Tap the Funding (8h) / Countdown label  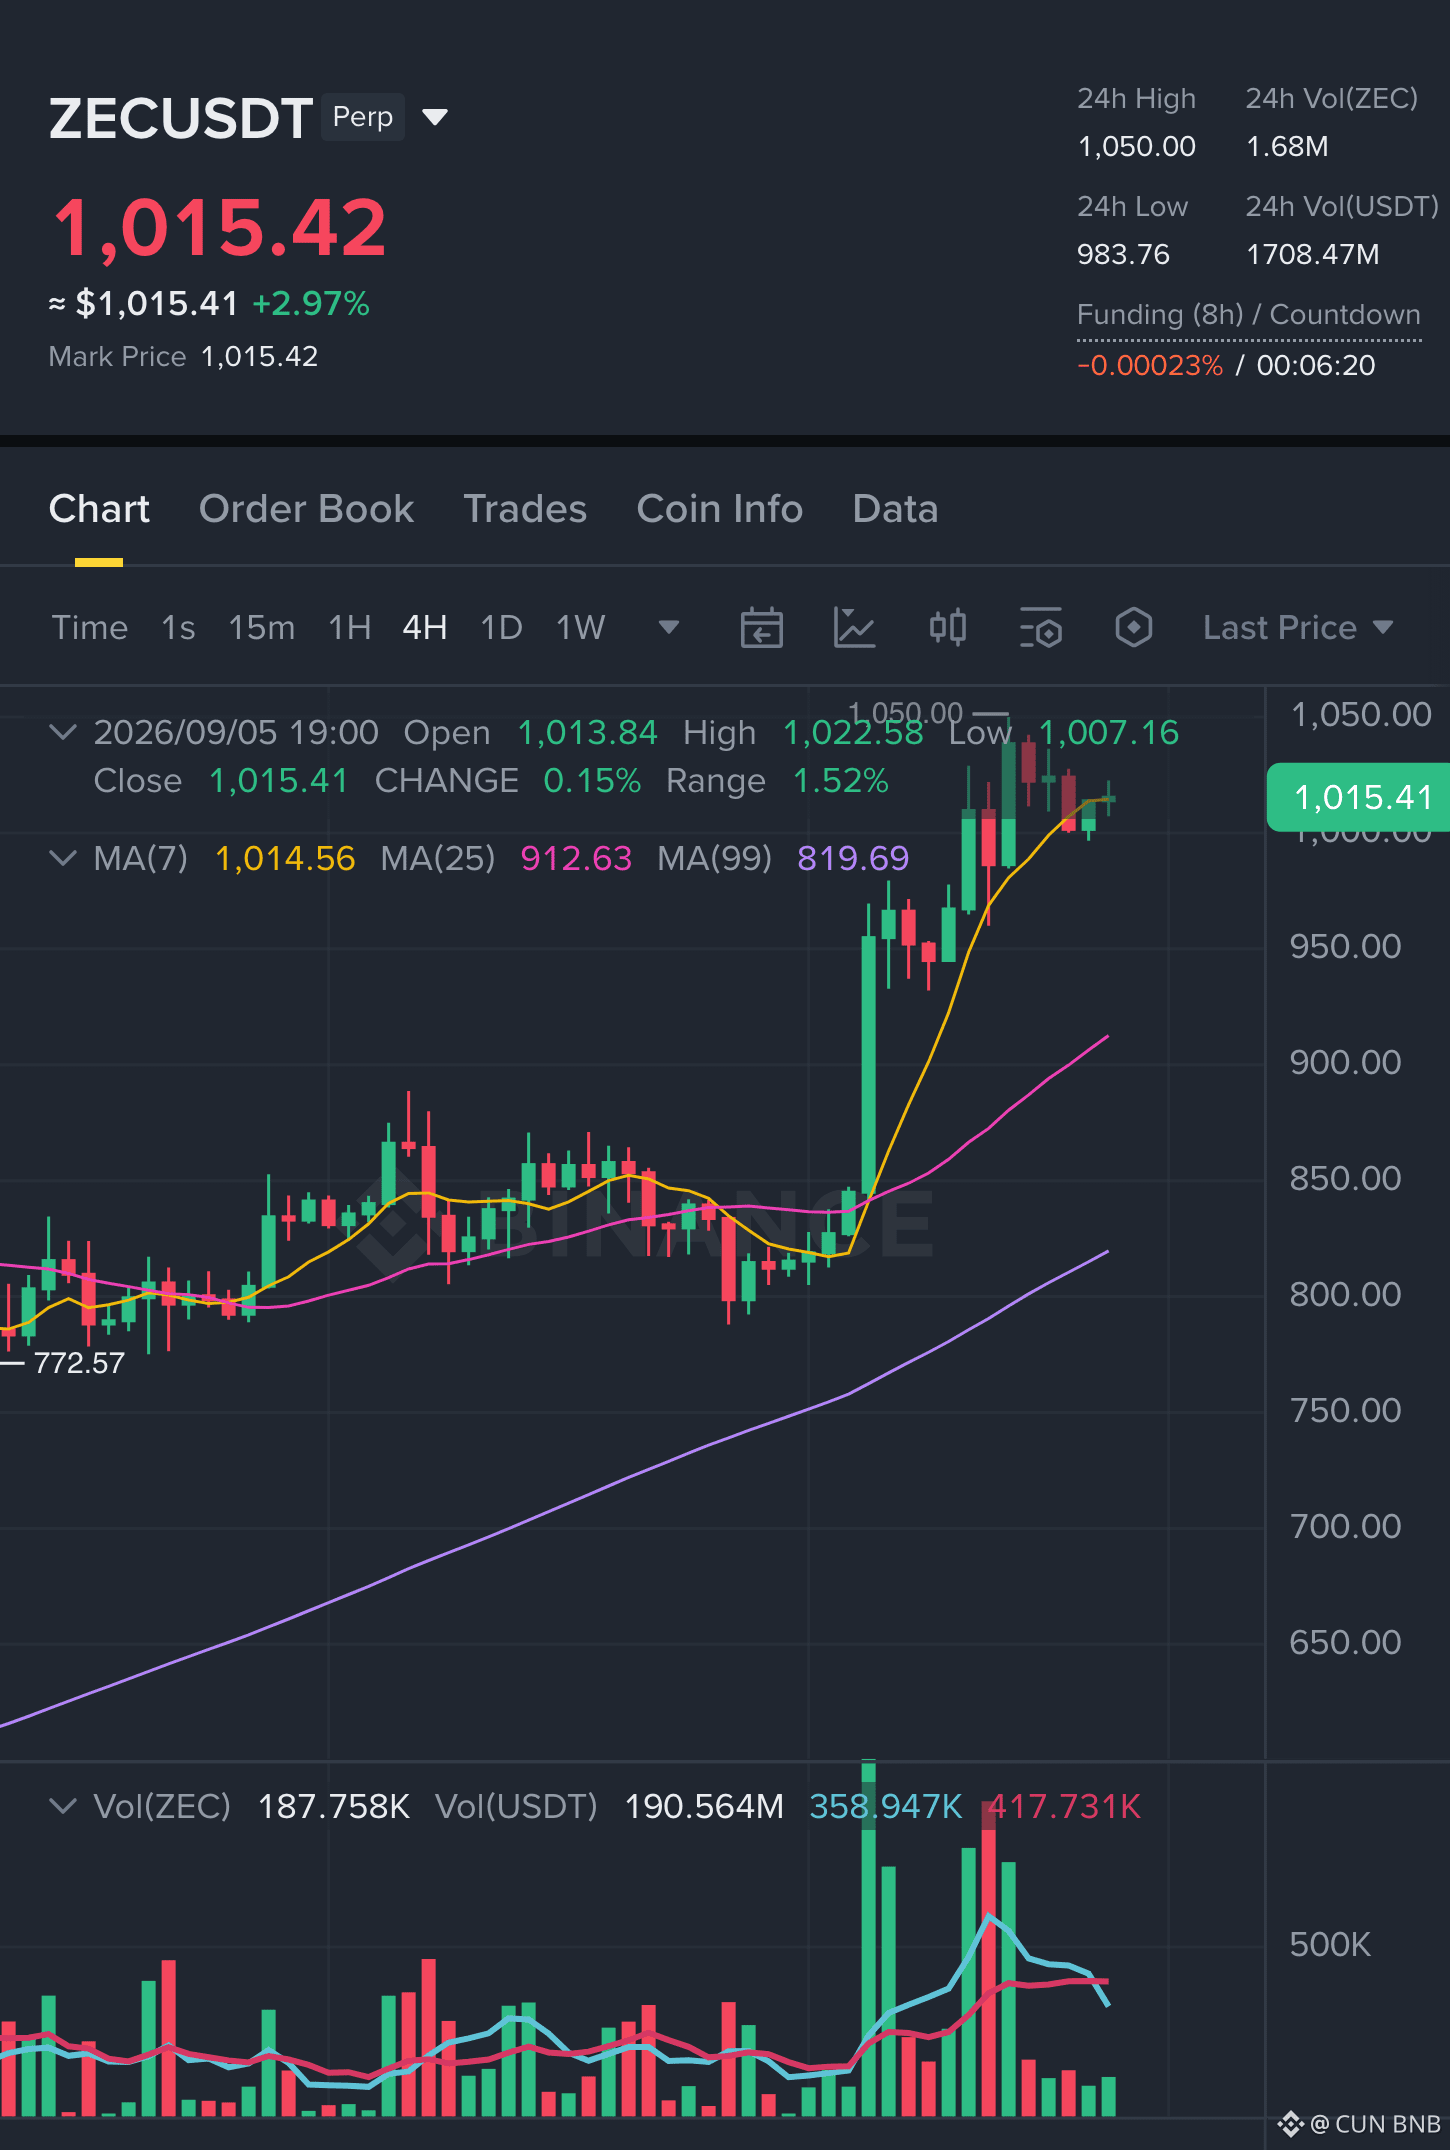pyautogui.click(x=1248, y=315)
